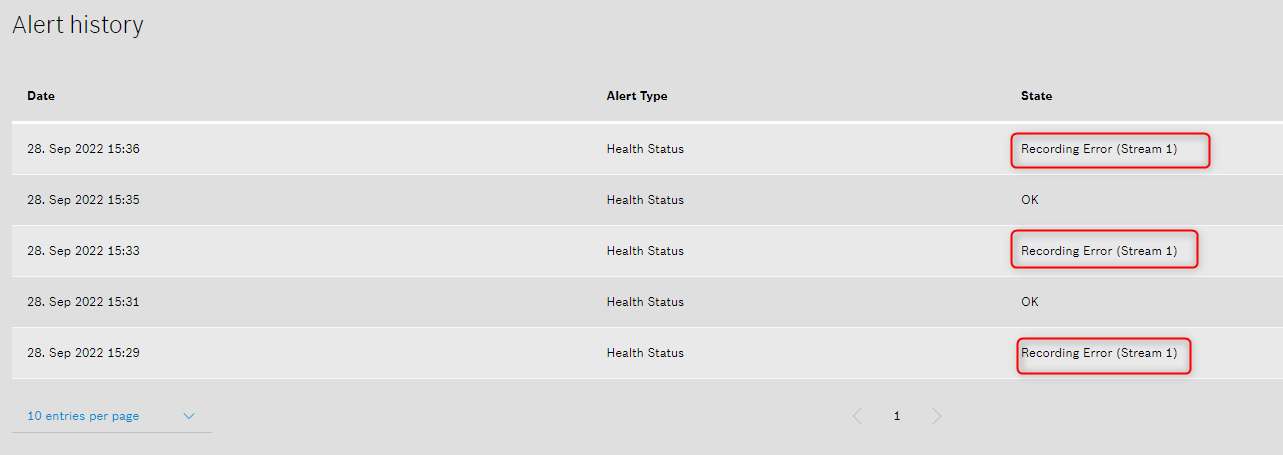
Task: Select the 28. Sep 2022 15:29 date
Action: [83, 353]
